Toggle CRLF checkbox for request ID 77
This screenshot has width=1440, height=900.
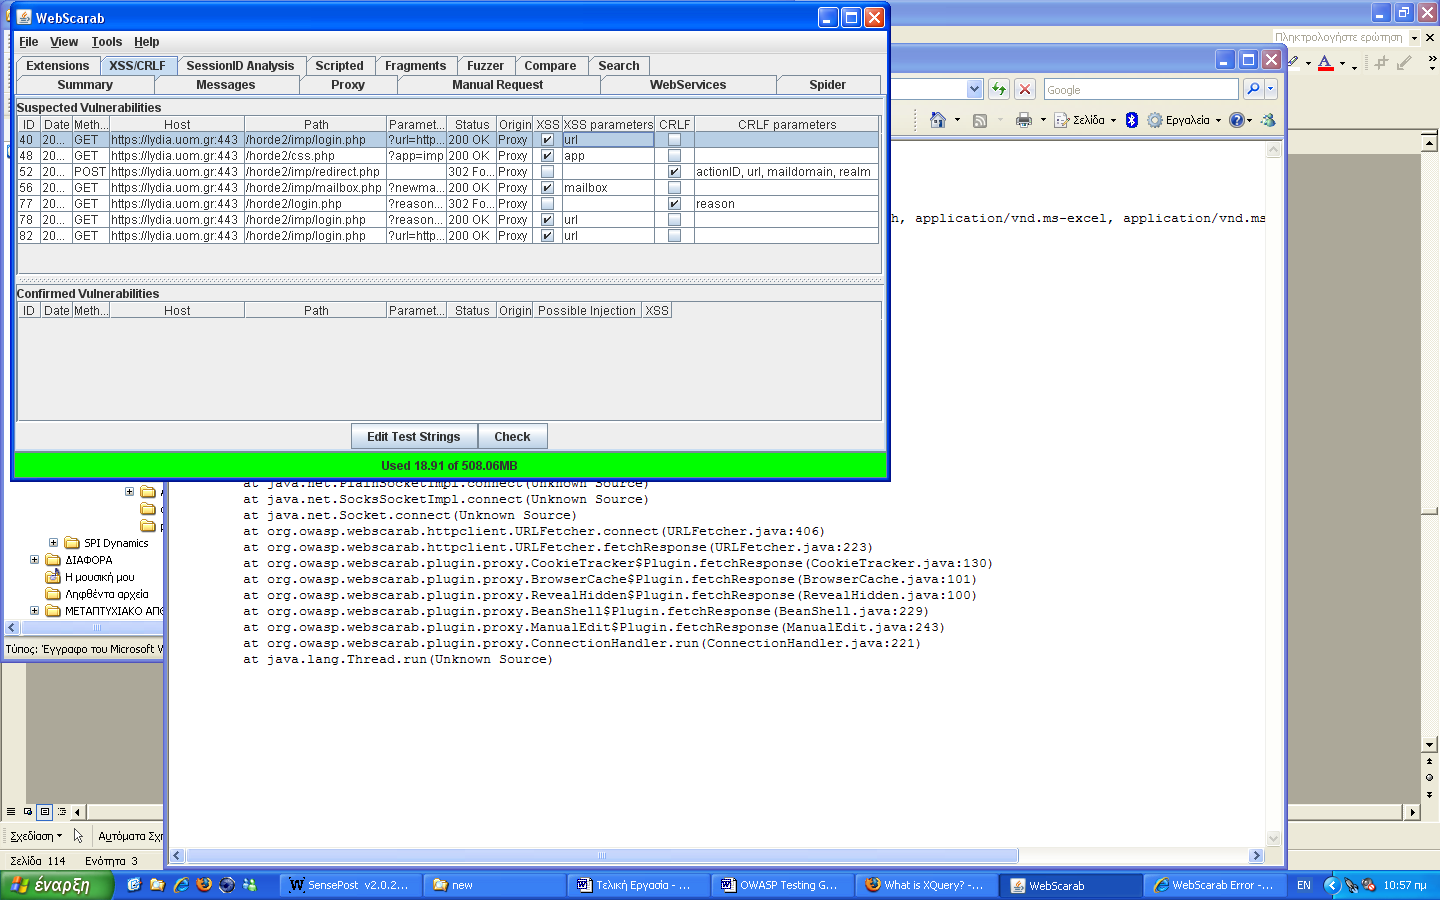click(x=674, y=204)
